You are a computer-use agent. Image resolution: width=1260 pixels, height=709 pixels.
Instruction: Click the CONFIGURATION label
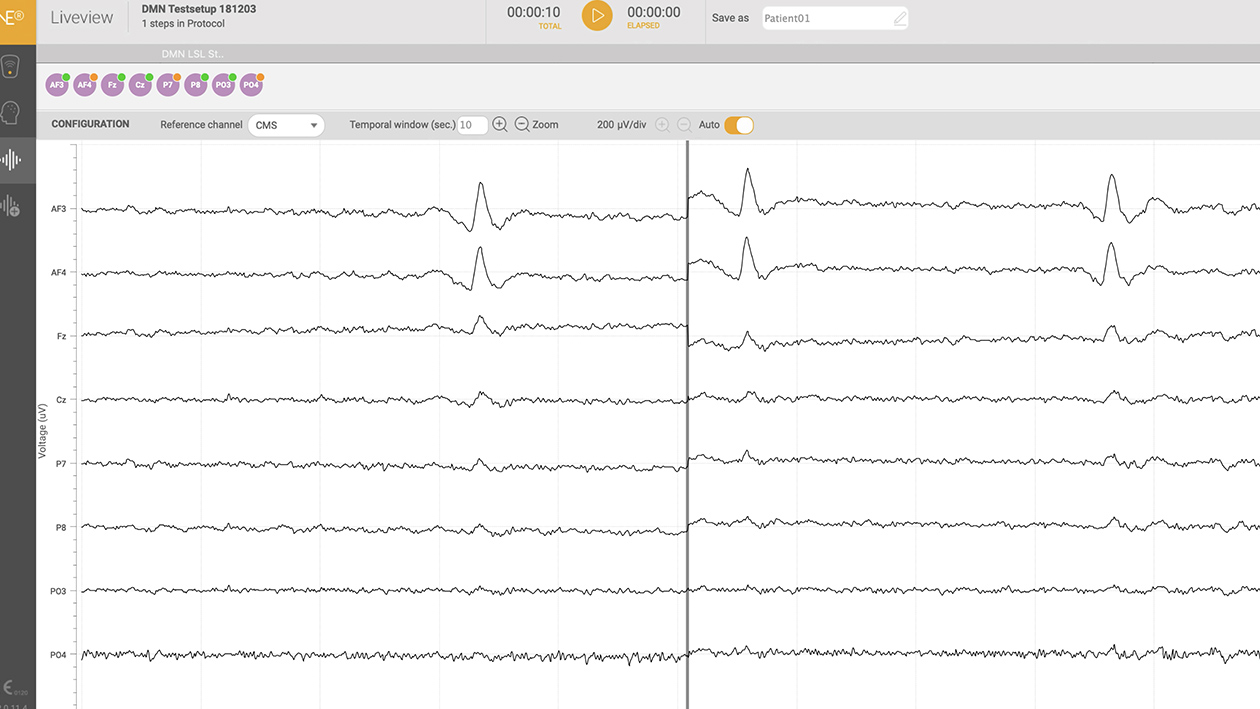click(90, 125)
